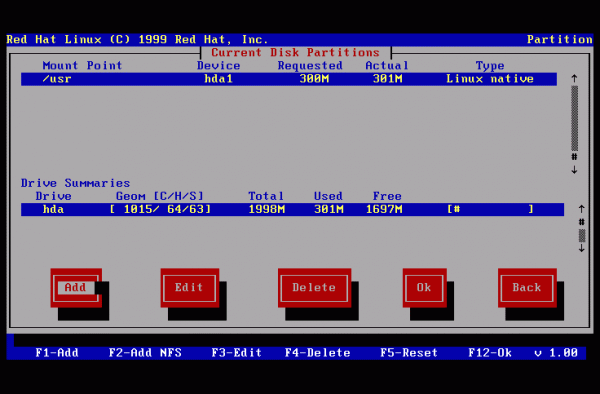Go to previous screen with Back
The width and height of the screenshot is (600, 394).
[x=527, y=288]
